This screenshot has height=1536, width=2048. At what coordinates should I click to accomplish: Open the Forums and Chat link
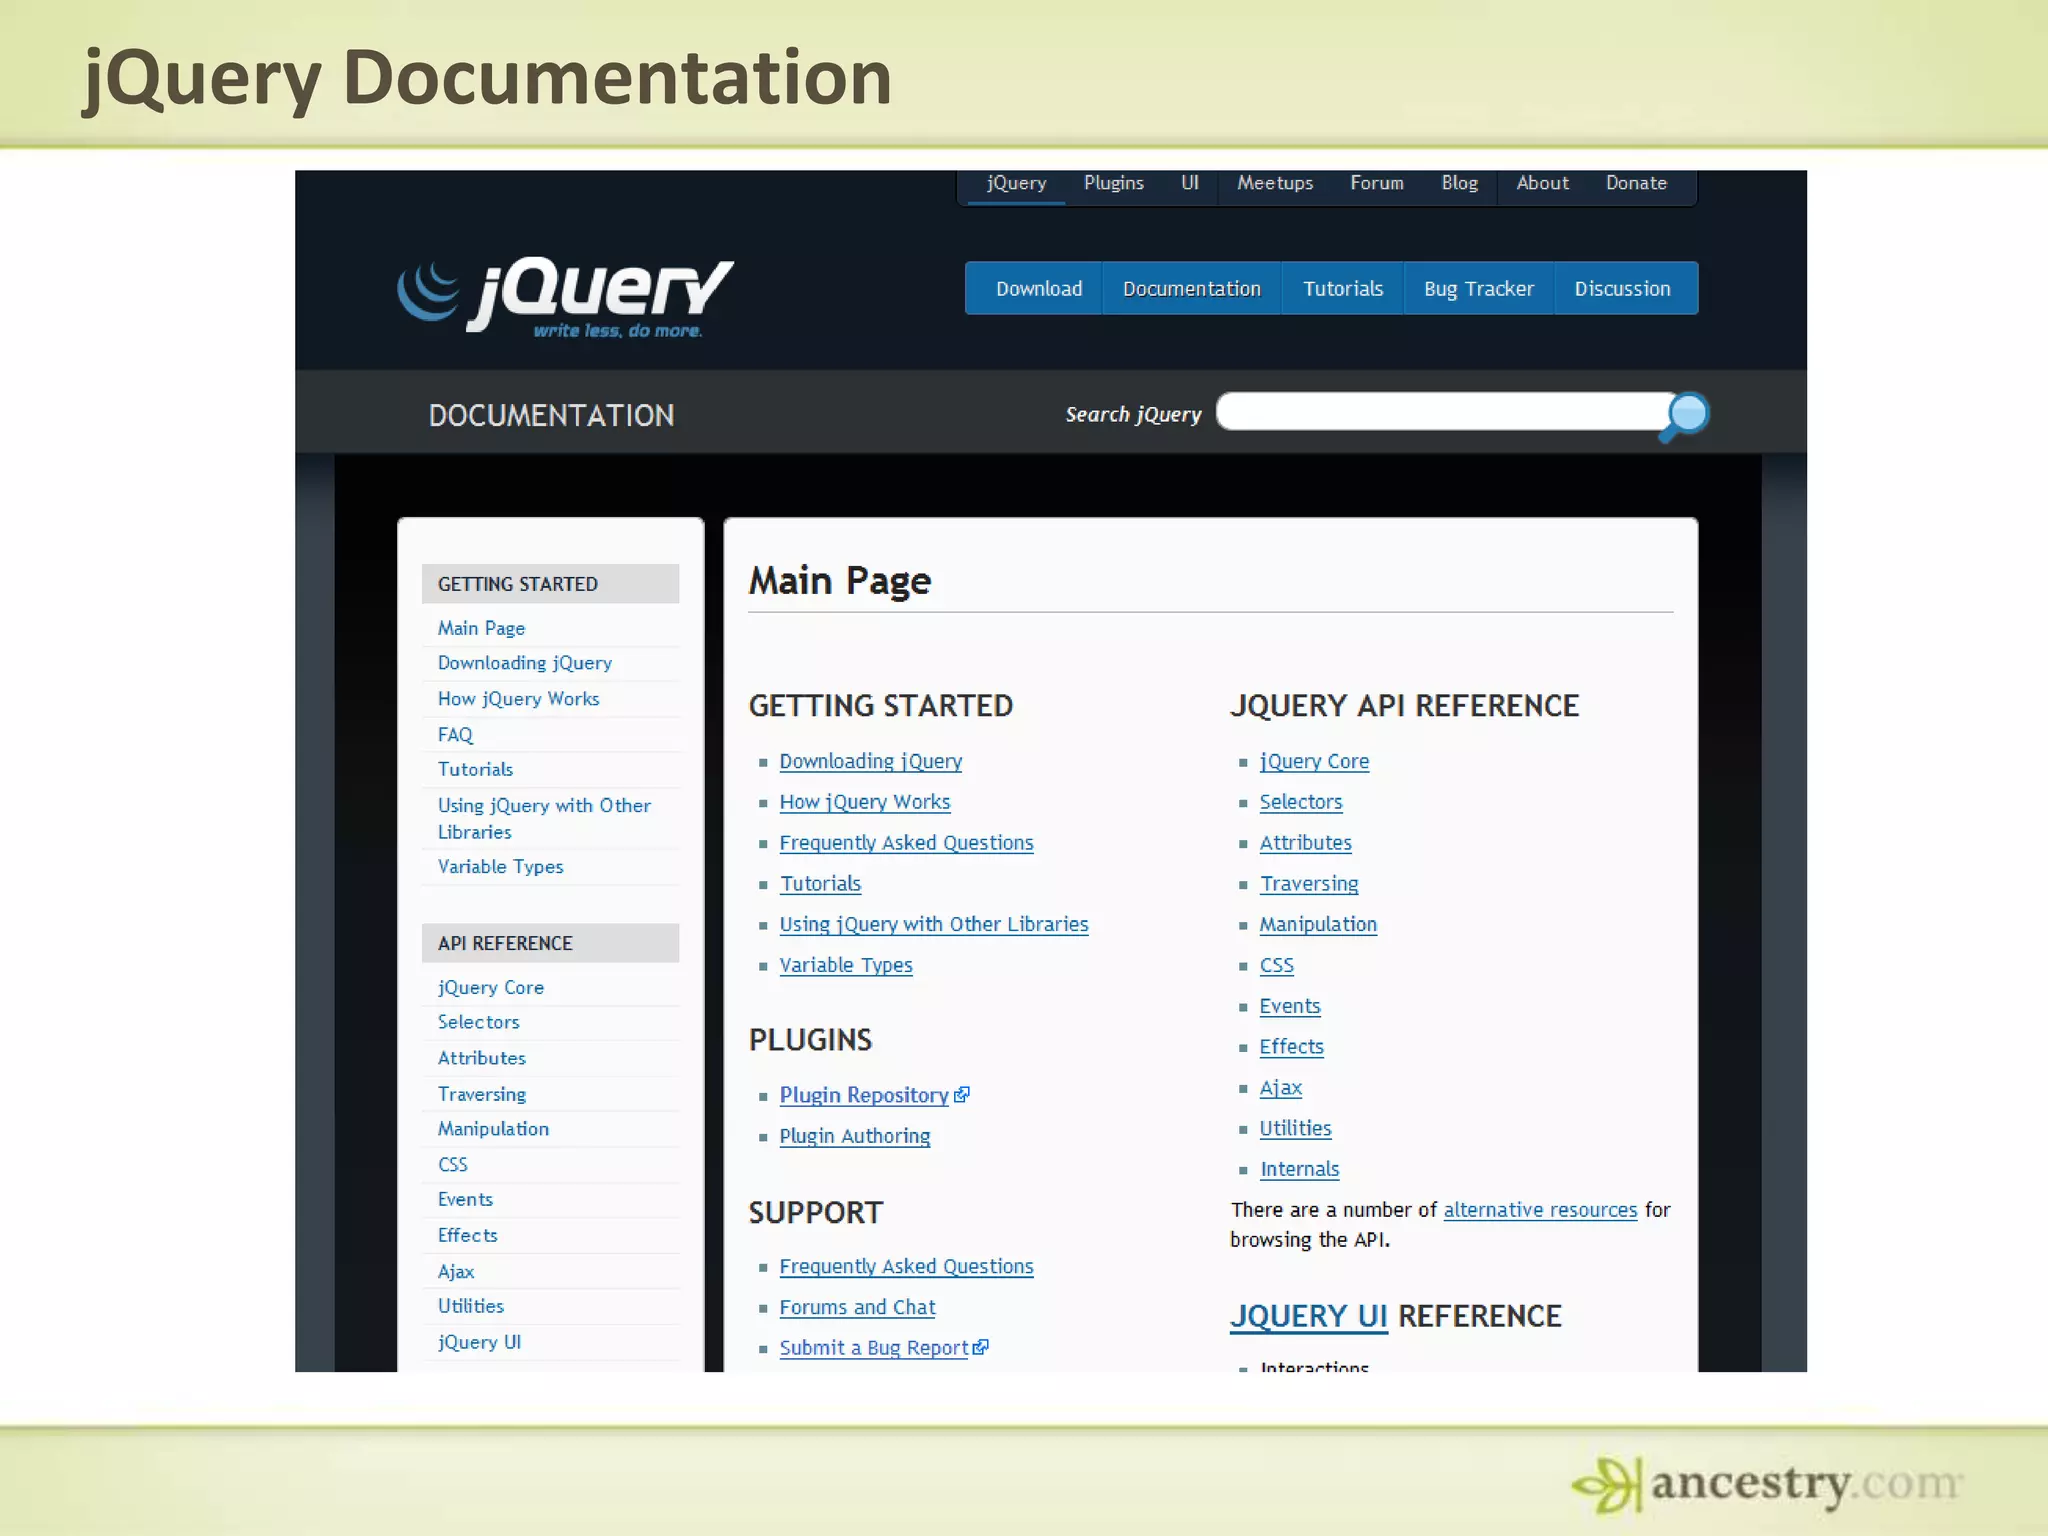point(857,1308)
